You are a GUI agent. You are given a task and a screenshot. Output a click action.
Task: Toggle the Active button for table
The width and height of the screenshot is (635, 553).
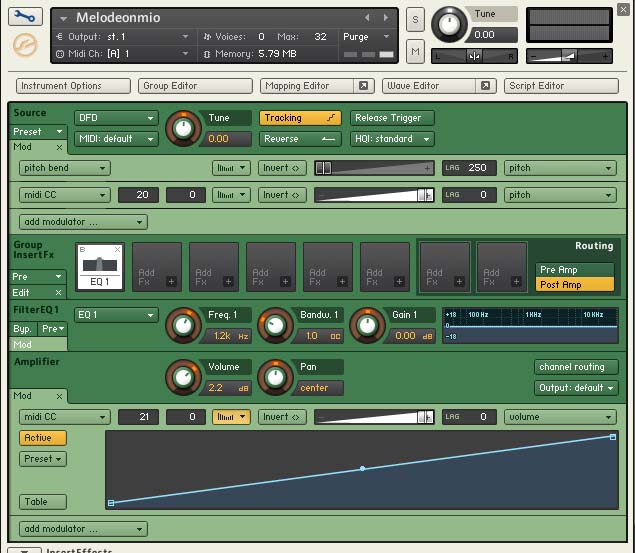coord(43,438)
